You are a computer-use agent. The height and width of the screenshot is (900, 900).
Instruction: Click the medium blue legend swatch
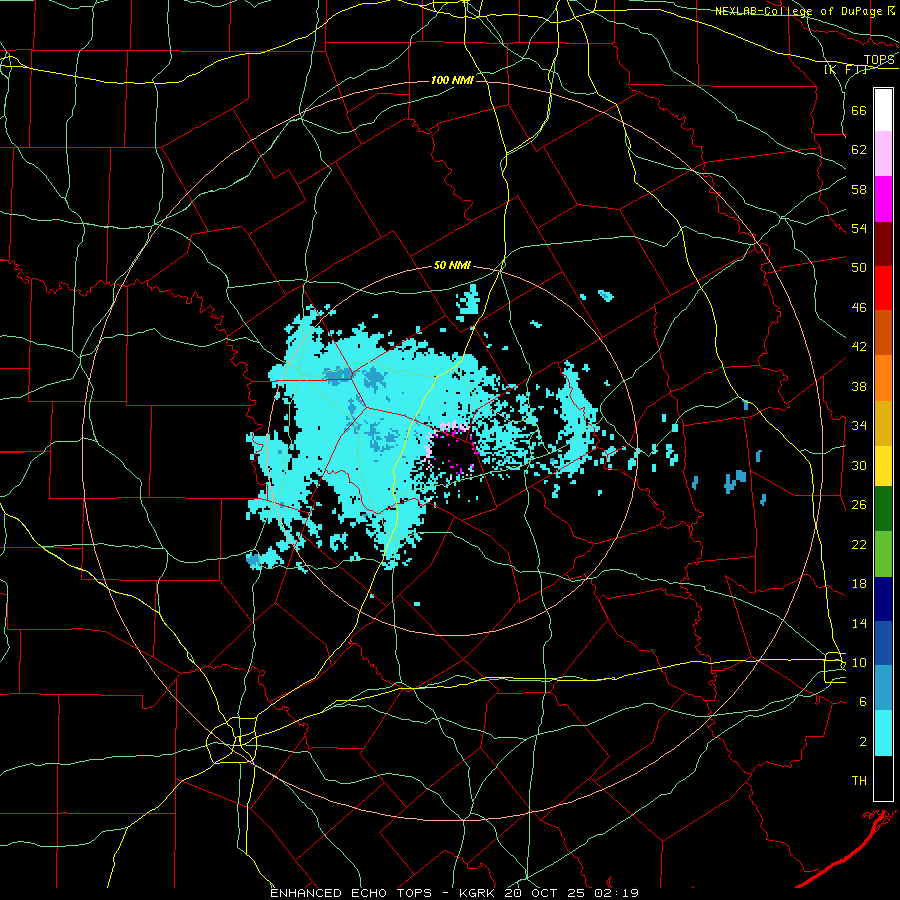(x=883, y=643)
